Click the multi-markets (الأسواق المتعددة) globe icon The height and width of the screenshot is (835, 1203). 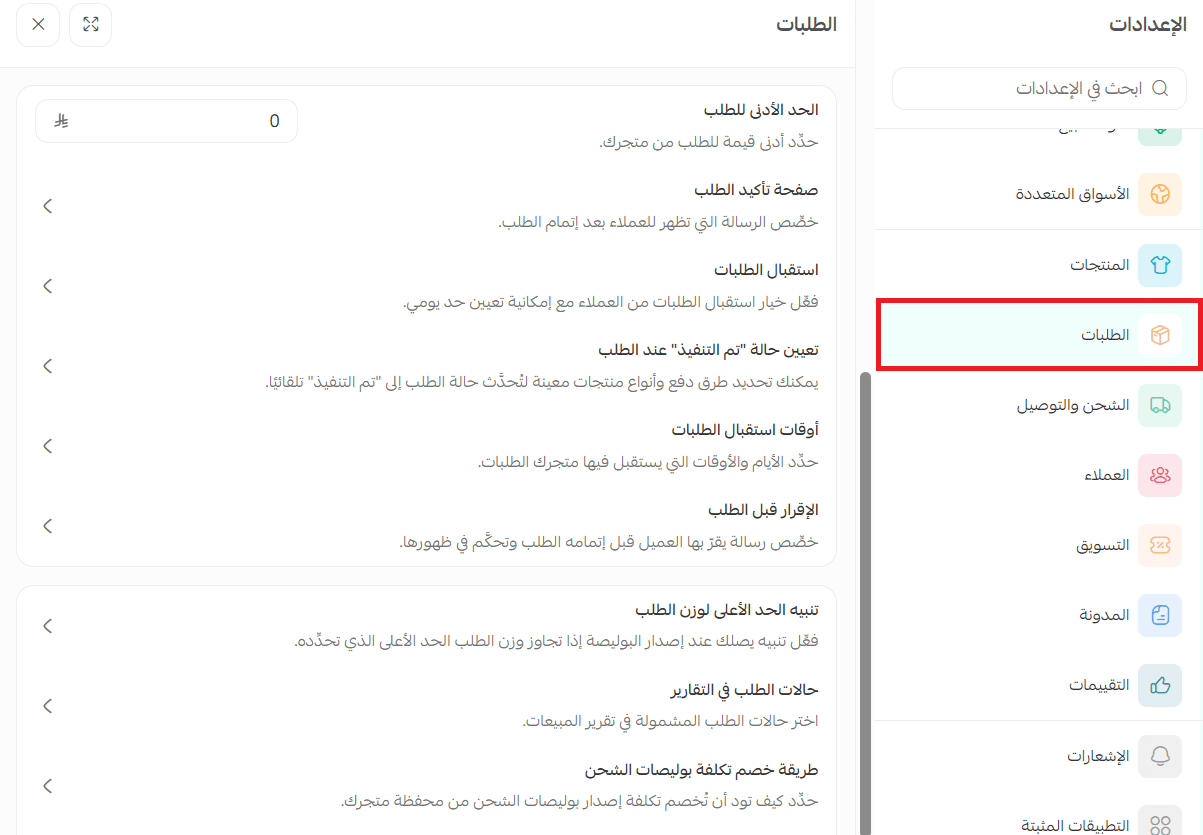coord(1160,194)
